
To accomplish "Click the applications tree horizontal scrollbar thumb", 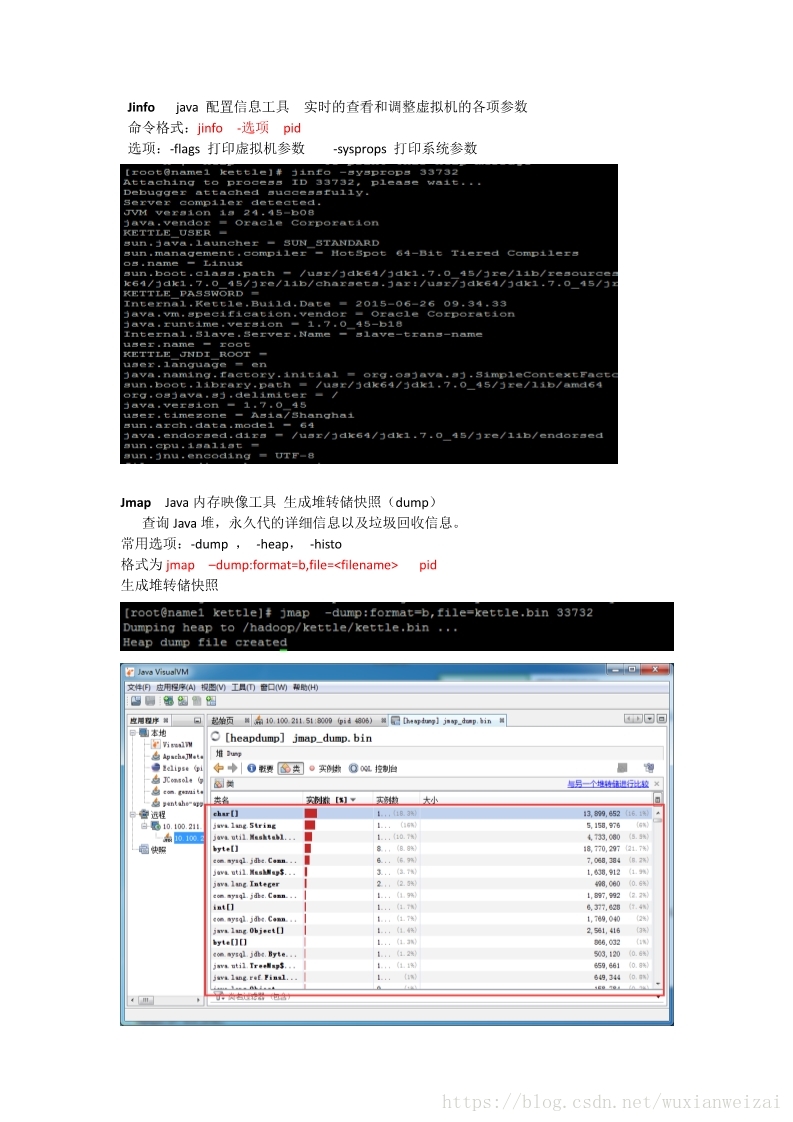I will click(x=145, y=1000).
